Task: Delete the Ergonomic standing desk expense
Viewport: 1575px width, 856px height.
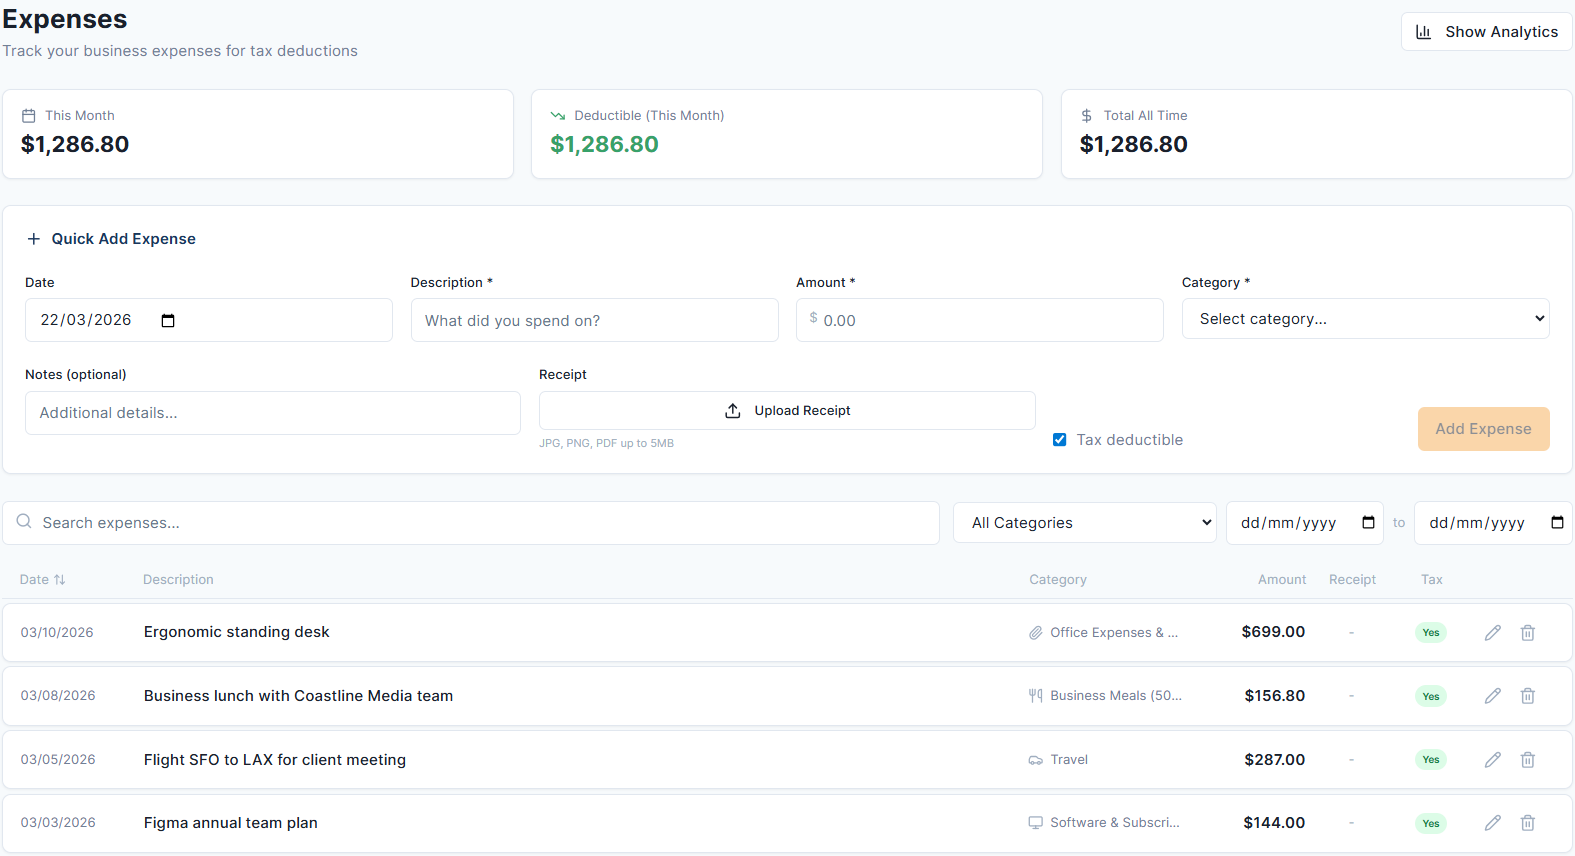Action: point(1527,633)
